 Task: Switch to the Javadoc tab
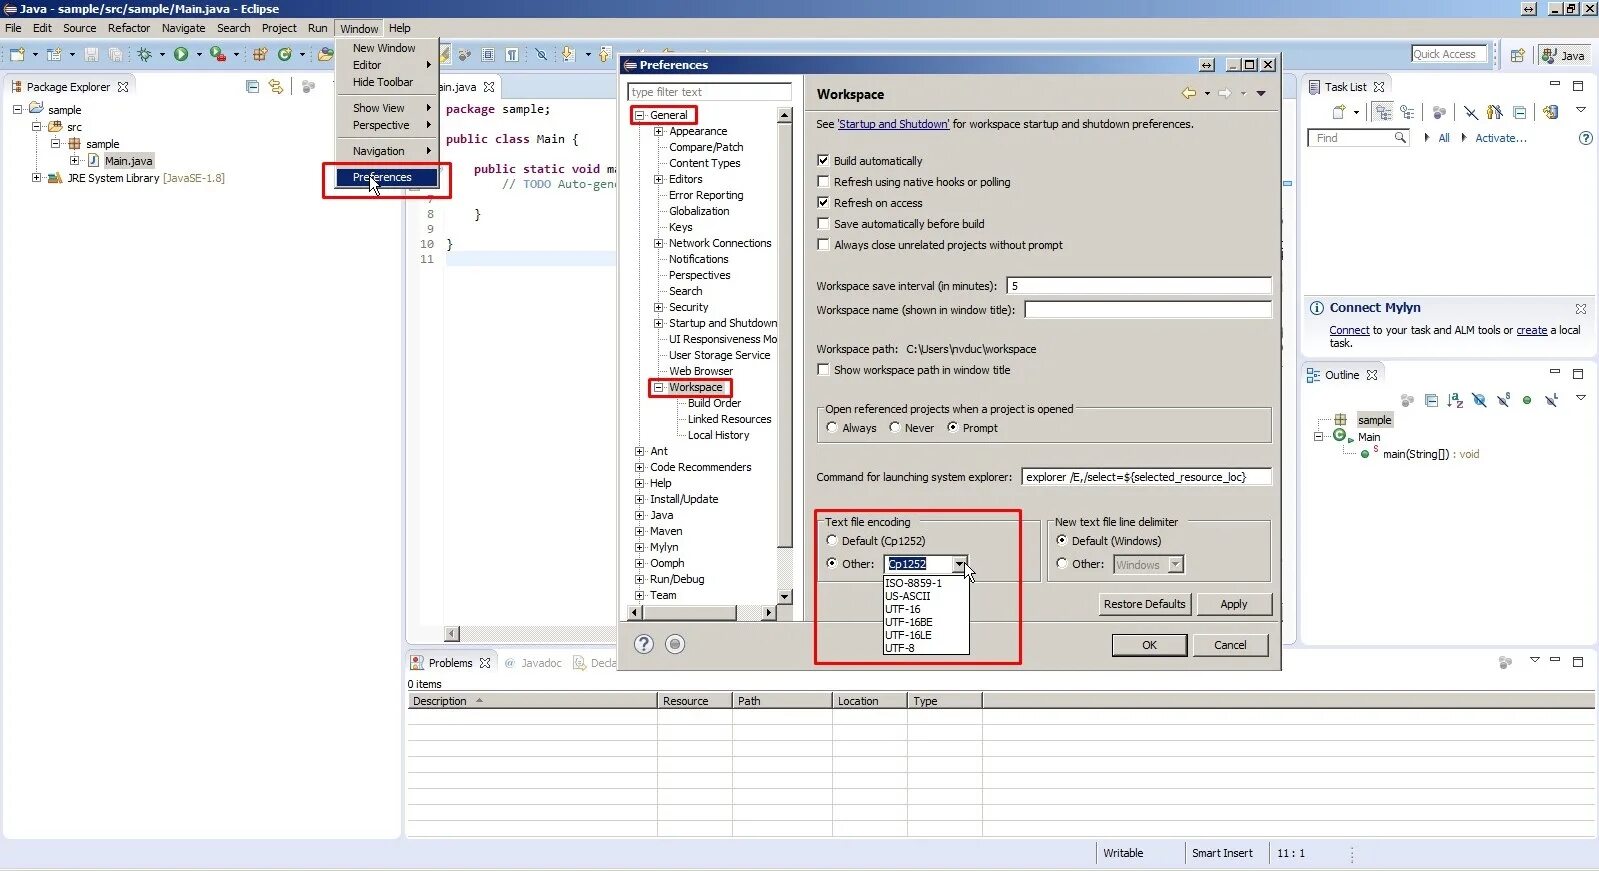pyautogui.click(x=533, y=663)
